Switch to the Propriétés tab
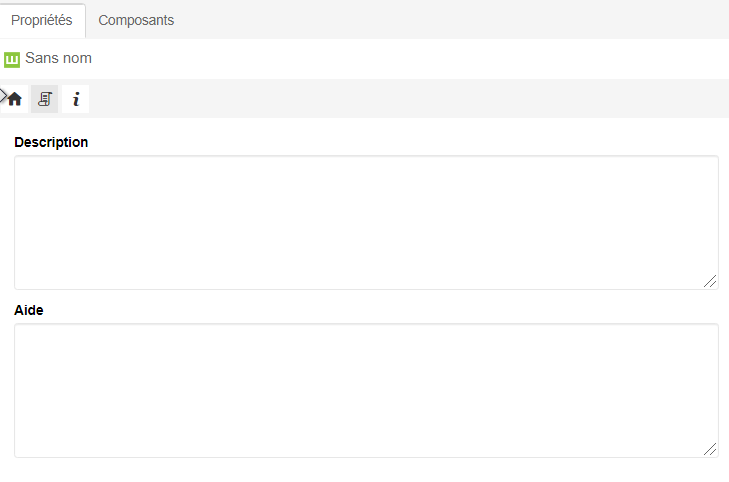The image size is (729, 482). [x=42, y=20]
